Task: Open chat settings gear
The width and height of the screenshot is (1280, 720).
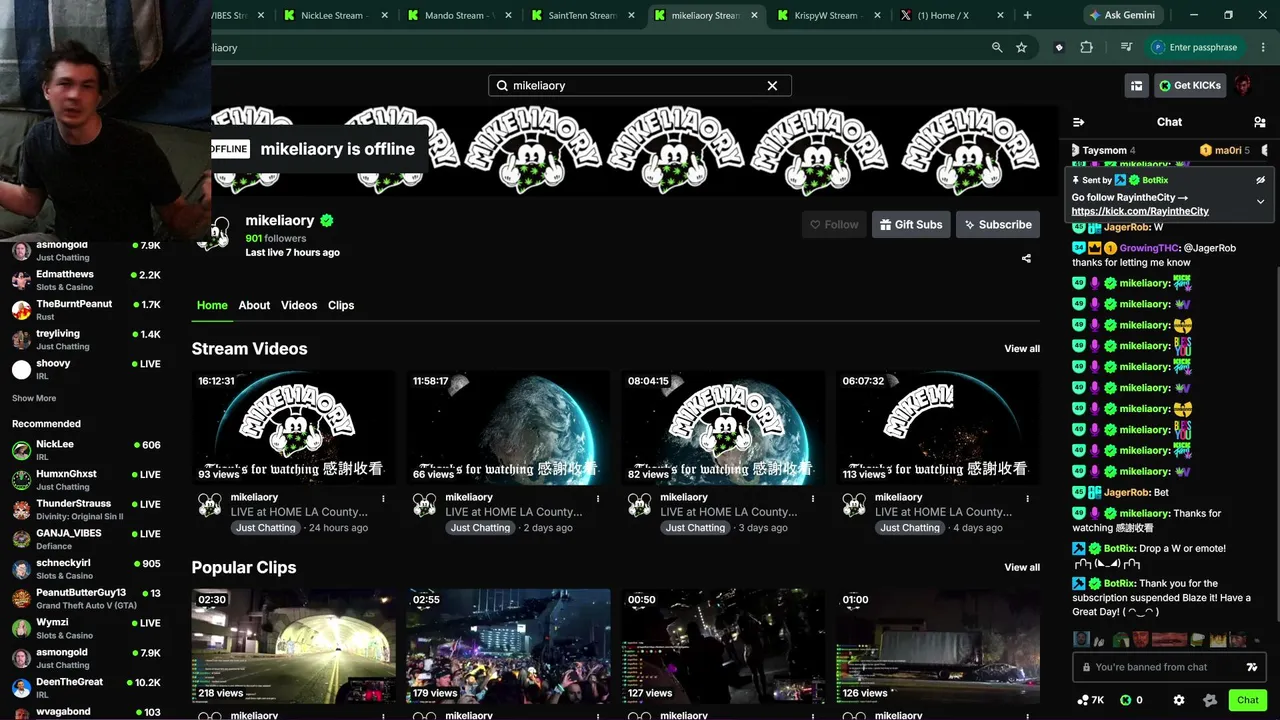Action: click(x=1179, y=700)
